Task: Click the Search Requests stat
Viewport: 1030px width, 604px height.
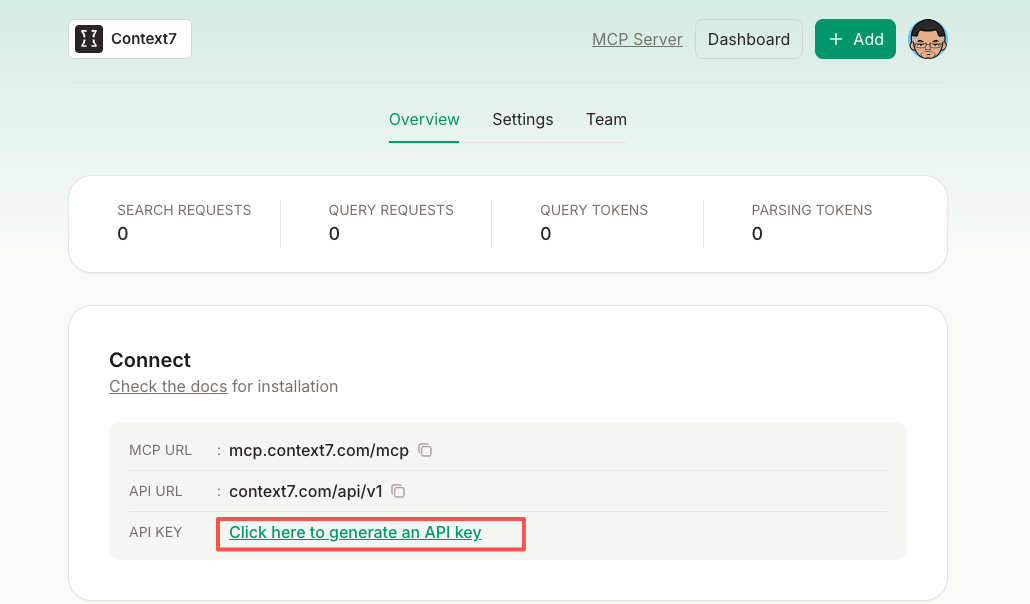Action: point(184,221)
